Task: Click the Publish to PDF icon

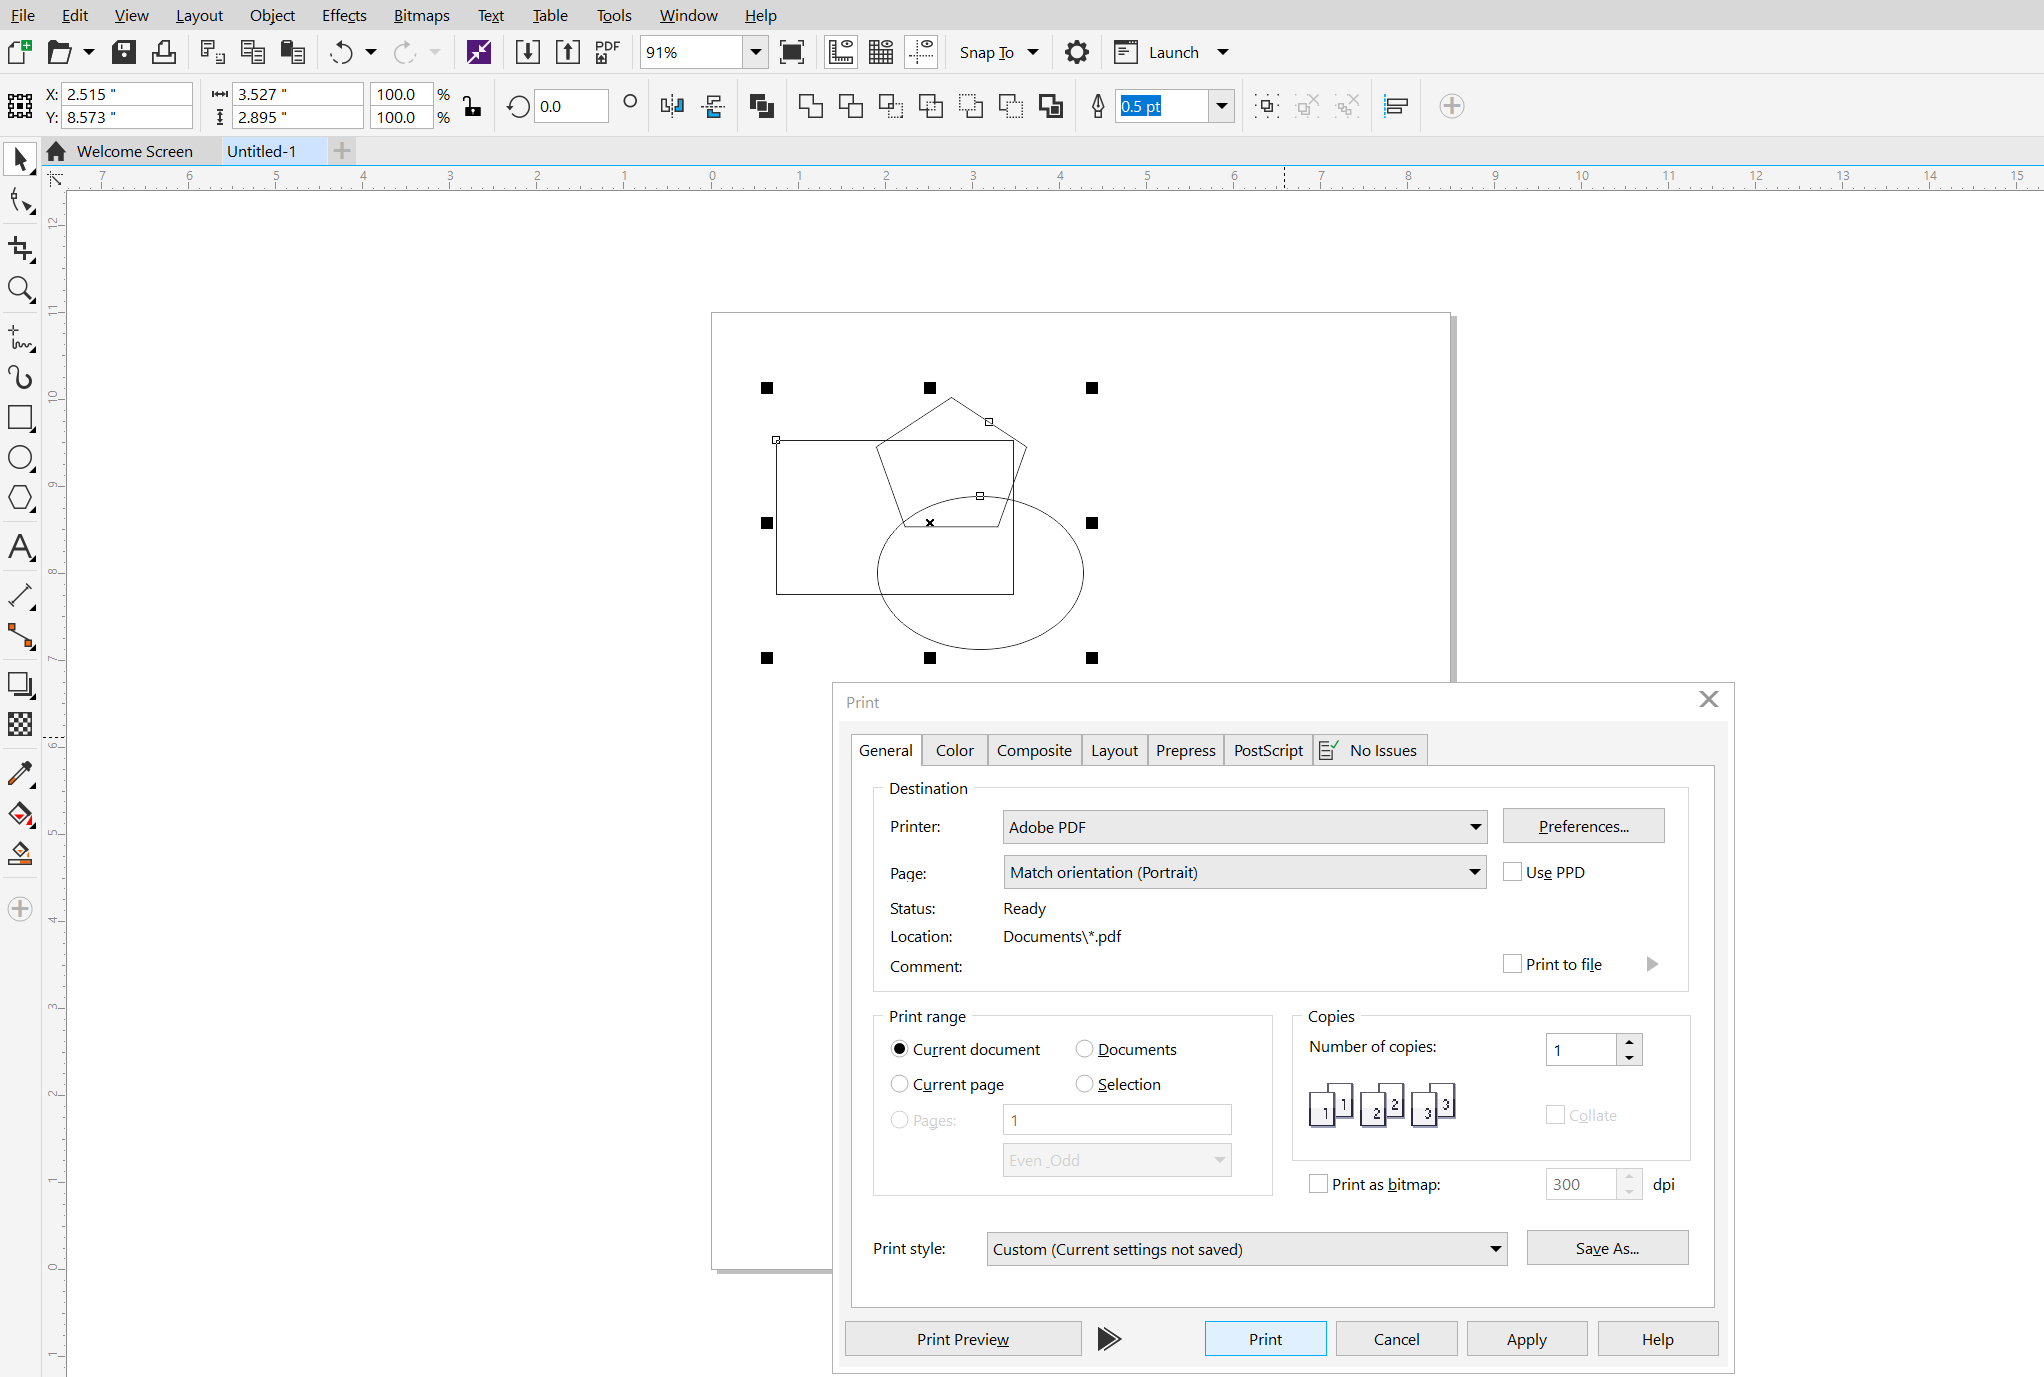Action: [x=607, y=52]
